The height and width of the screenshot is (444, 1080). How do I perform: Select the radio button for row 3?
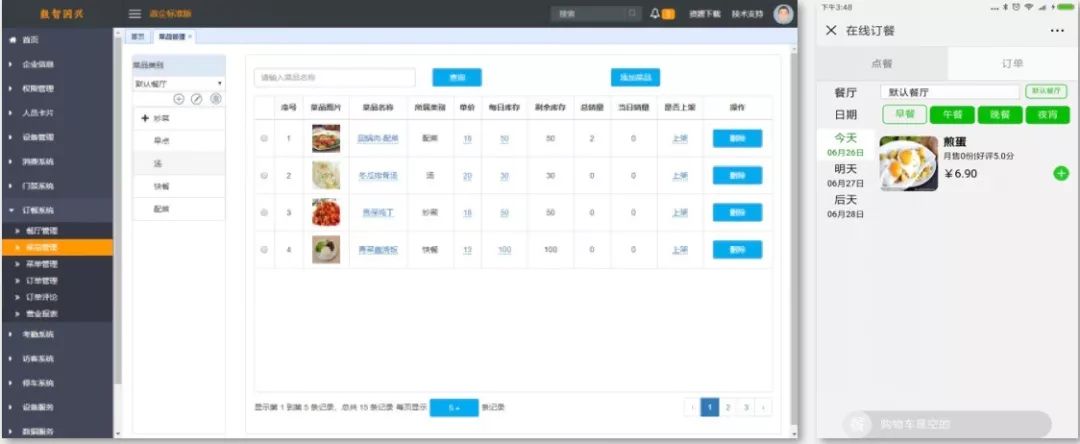(x=264, y=213)
